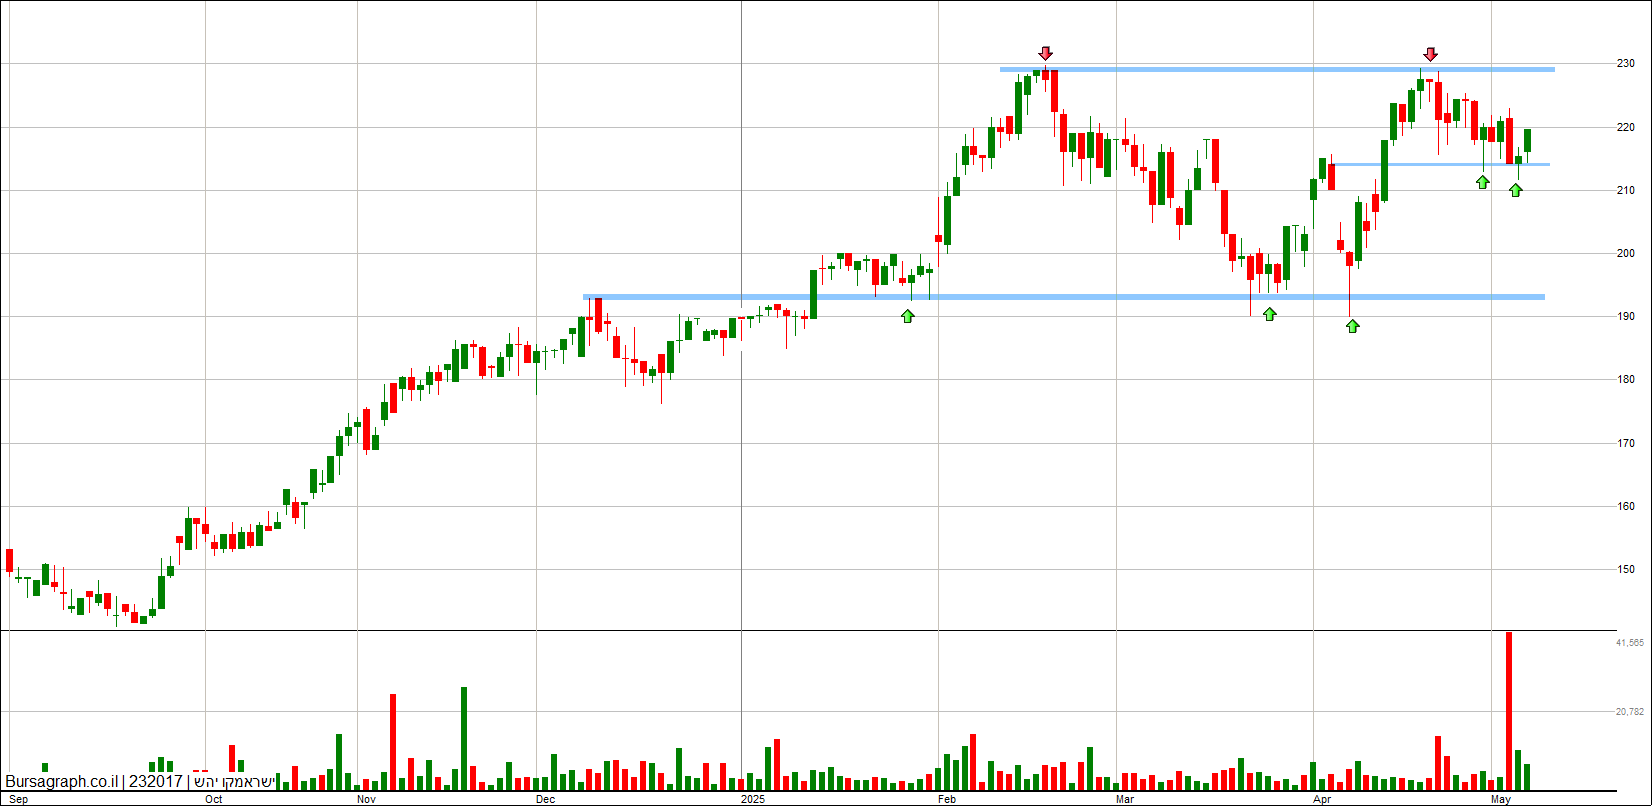This screenshot has width=1652, height=806.
Task: Select the 20,782 volume axis label
Action: coord(1630,712)
